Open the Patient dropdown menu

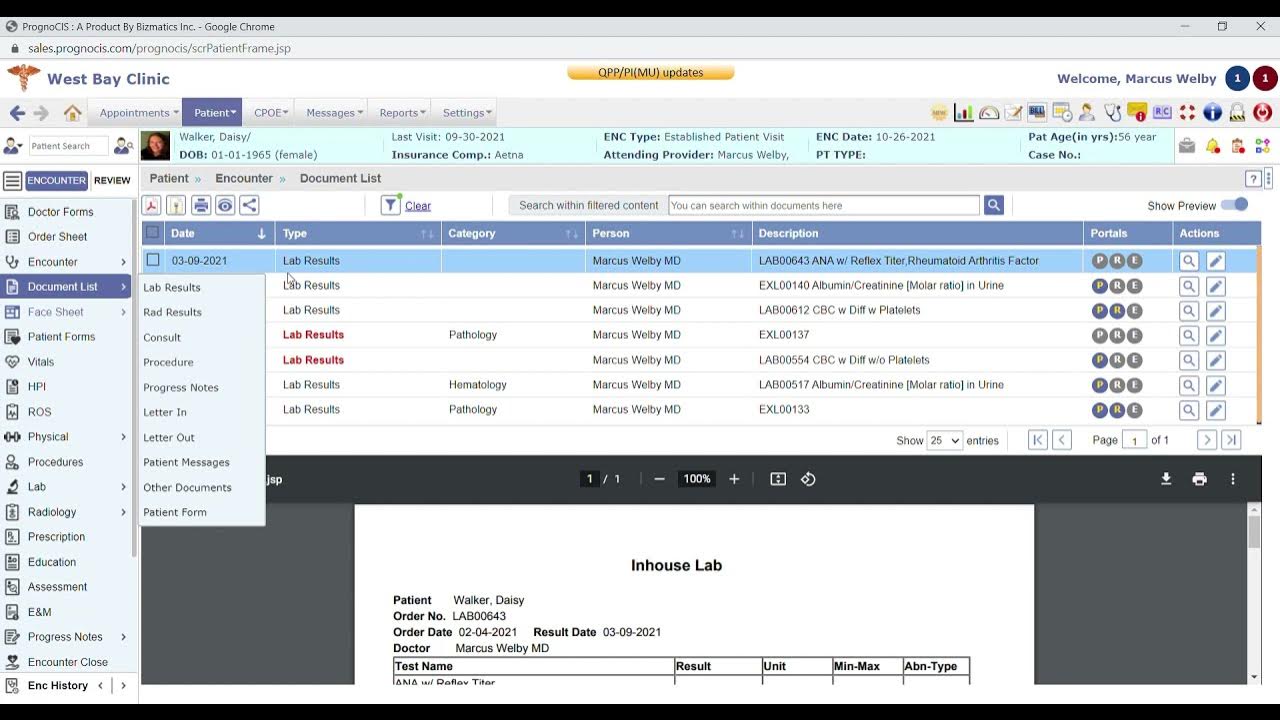(215, 113)
